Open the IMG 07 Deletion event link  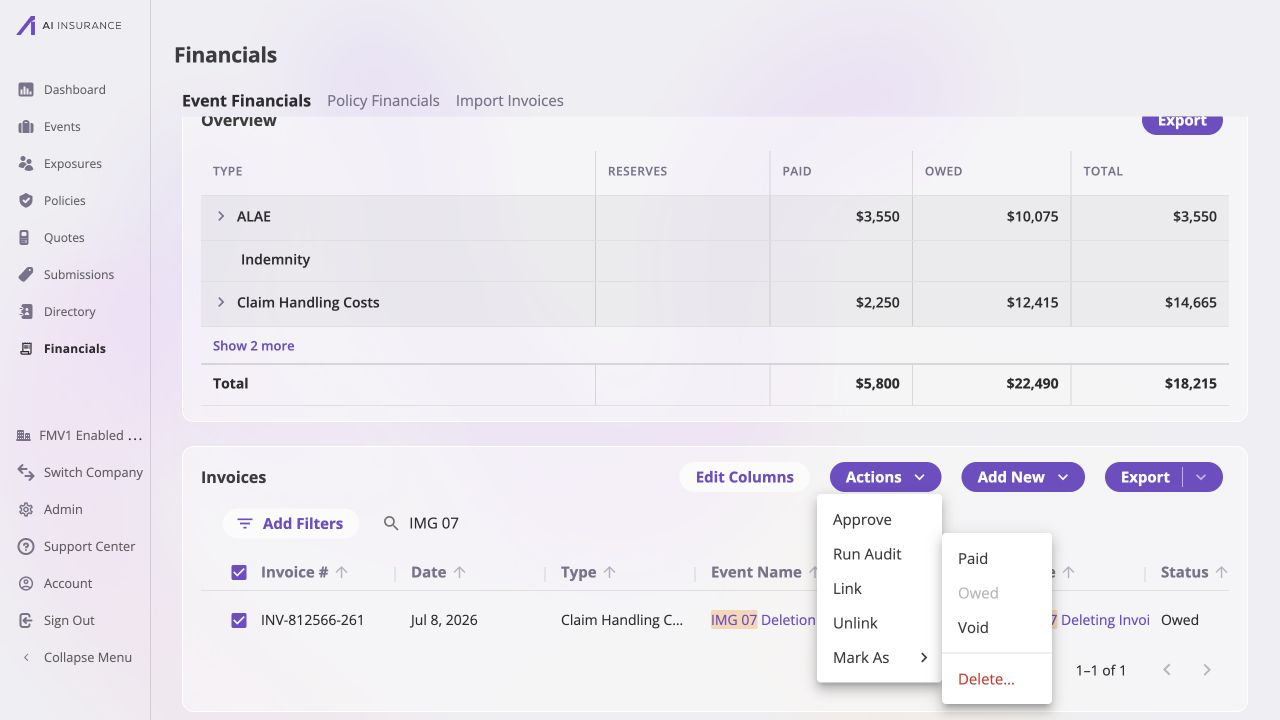(x=763, y=620)
